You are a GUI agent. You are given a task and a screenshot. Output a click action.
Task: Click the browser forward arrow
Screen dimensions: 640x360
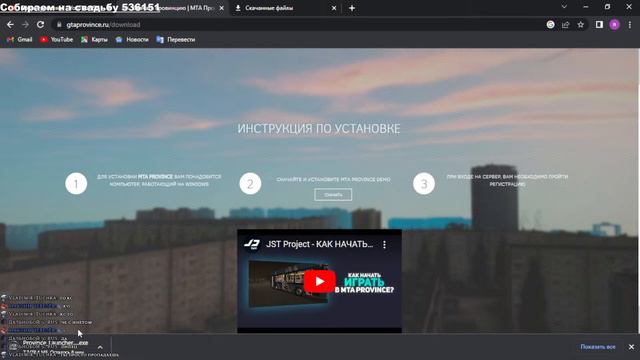click(x=25, y=24)
